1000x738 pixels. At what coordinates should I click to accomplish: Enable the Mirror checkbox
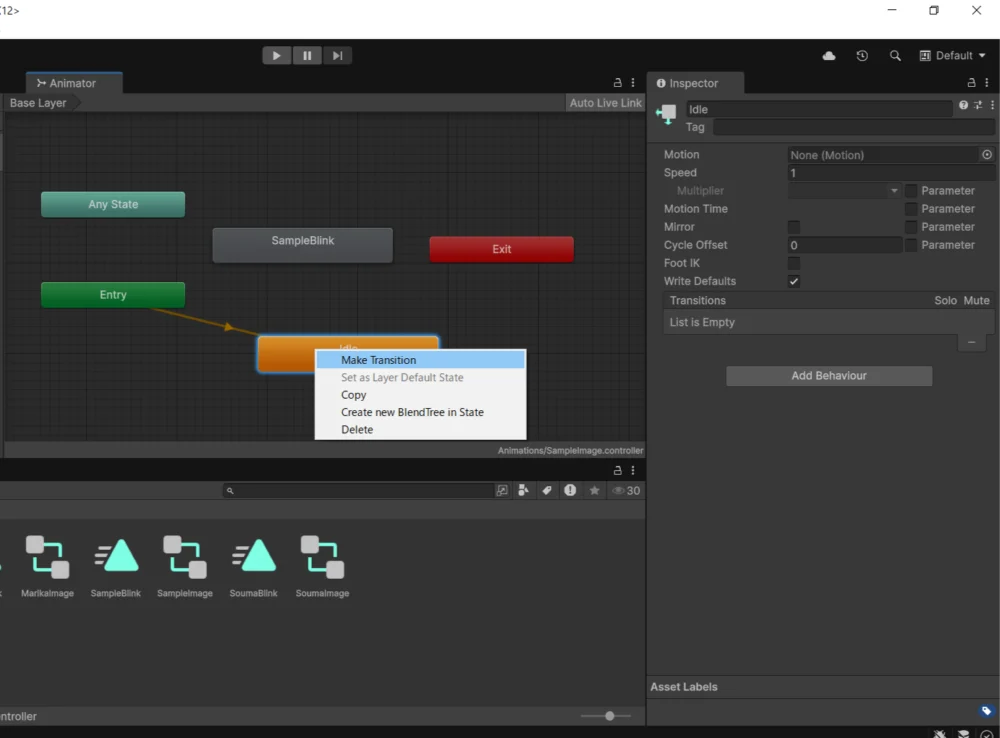click(x=794, y=227)
